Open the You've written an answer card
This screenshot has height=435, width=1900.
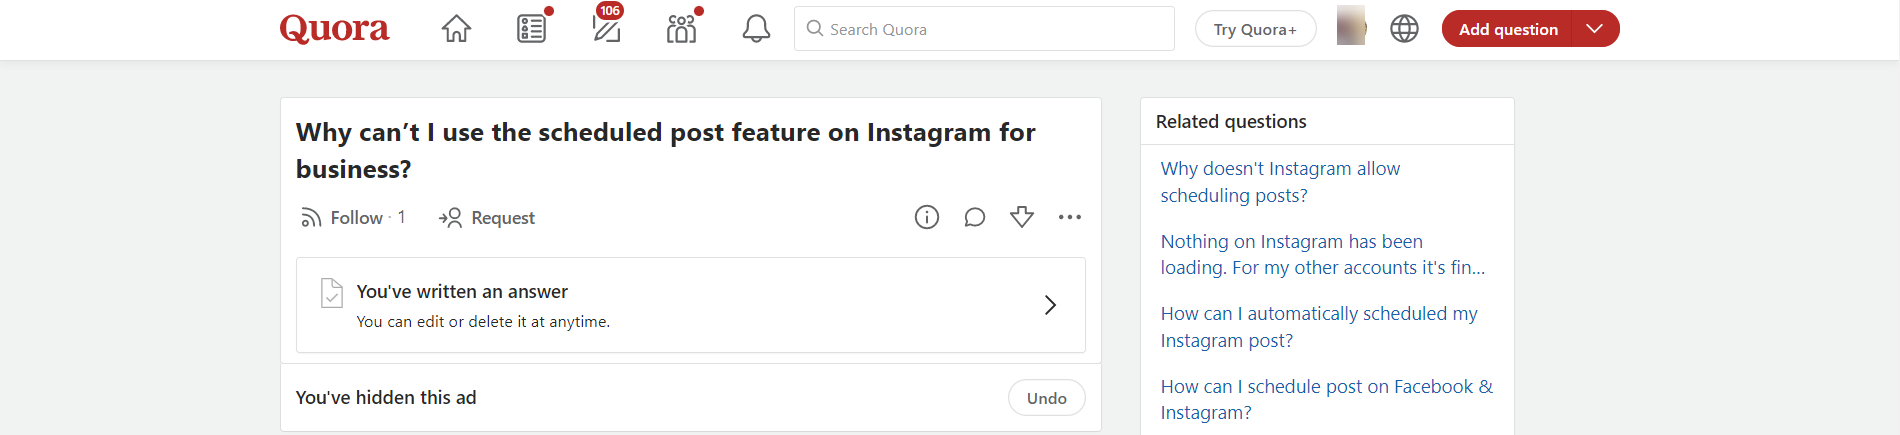point(691,305)
